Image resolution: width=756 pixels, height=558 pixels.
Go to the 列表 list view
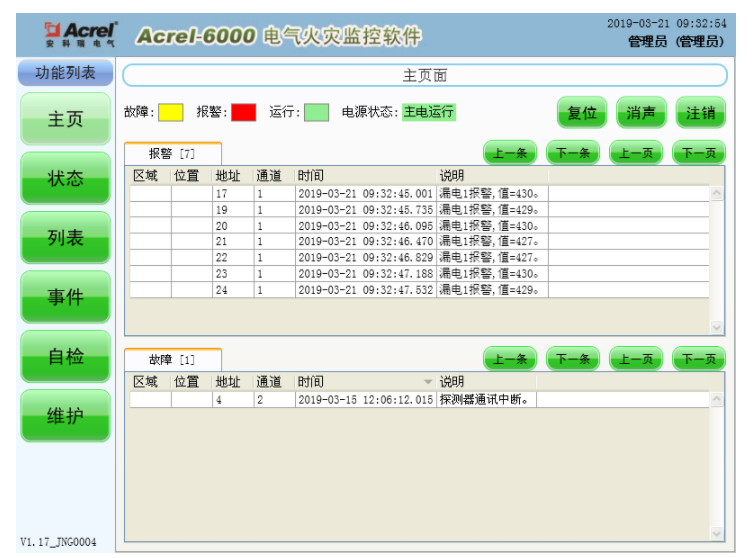(65, 239)
